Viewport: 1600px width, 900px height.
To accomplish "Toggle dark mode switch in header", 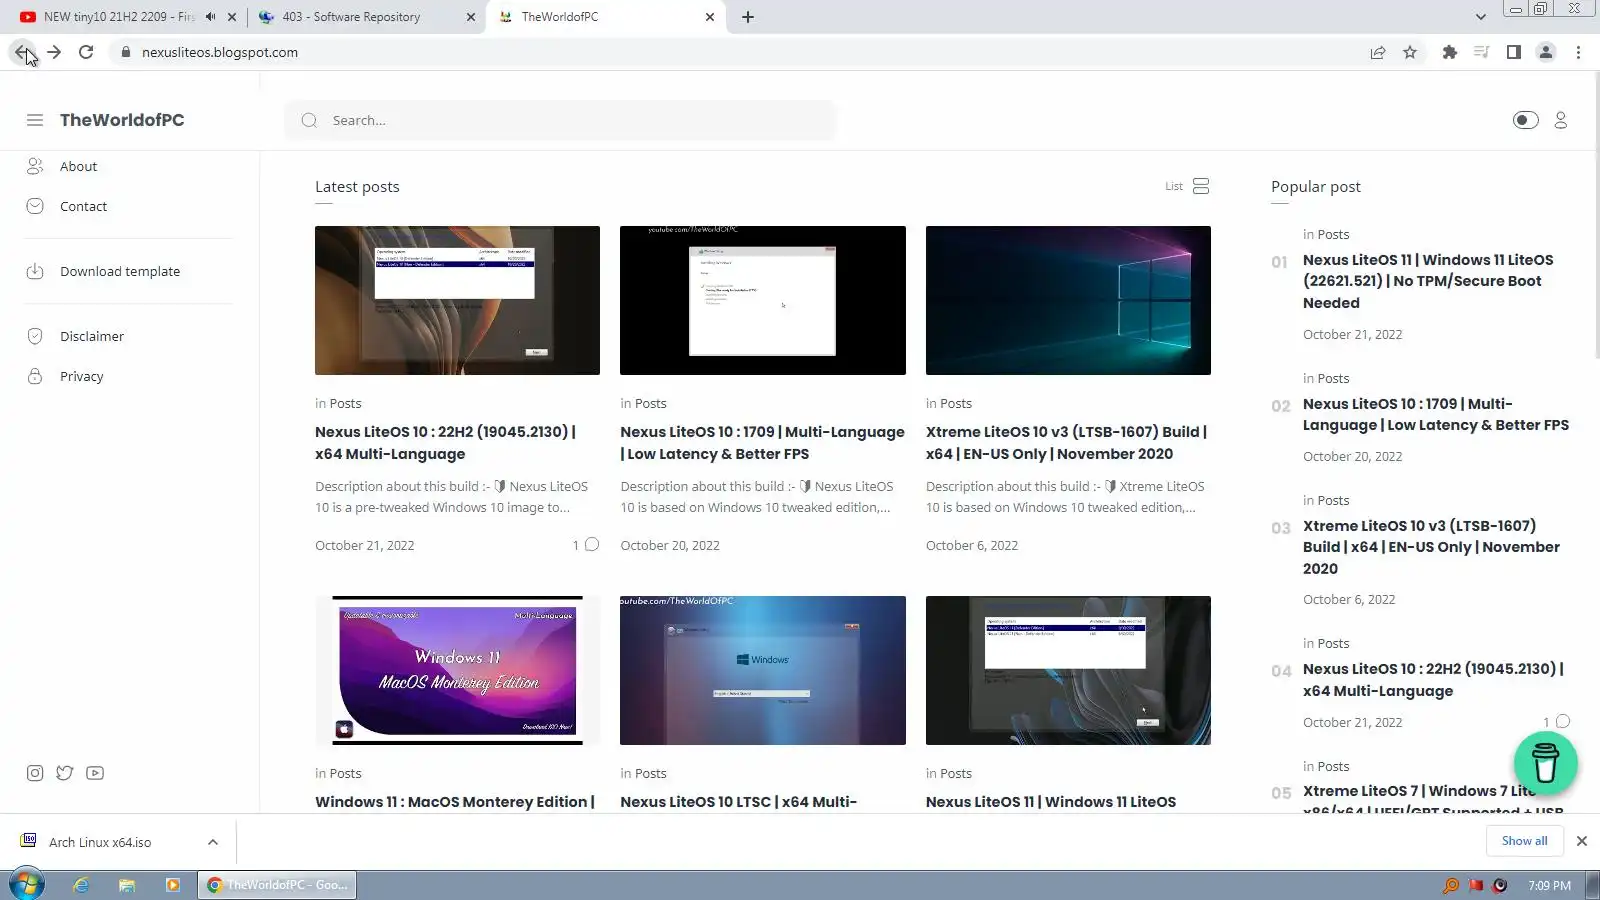I will [x=1525, y=120].
